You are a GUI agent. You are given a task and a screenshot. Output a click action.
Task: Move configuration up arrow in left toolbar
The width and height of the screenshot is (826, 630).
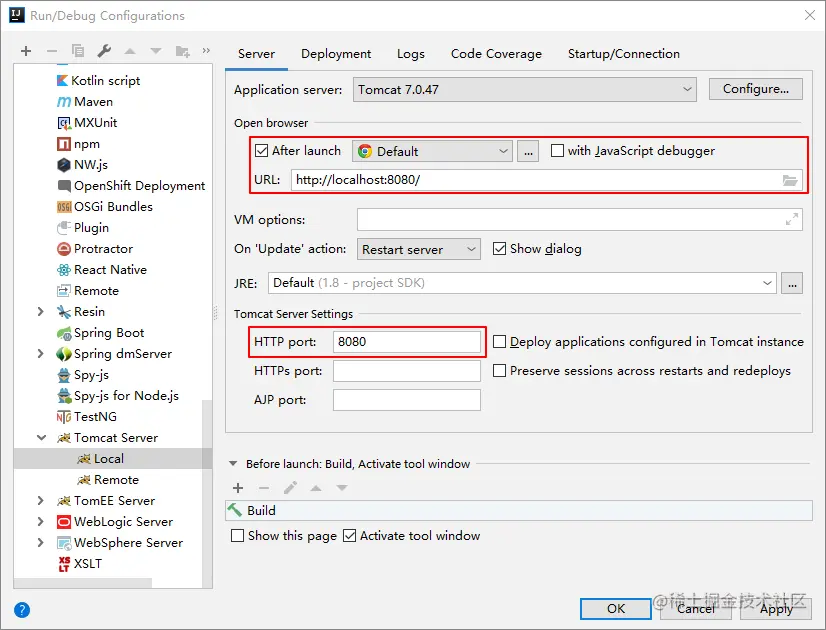point(130,51)
